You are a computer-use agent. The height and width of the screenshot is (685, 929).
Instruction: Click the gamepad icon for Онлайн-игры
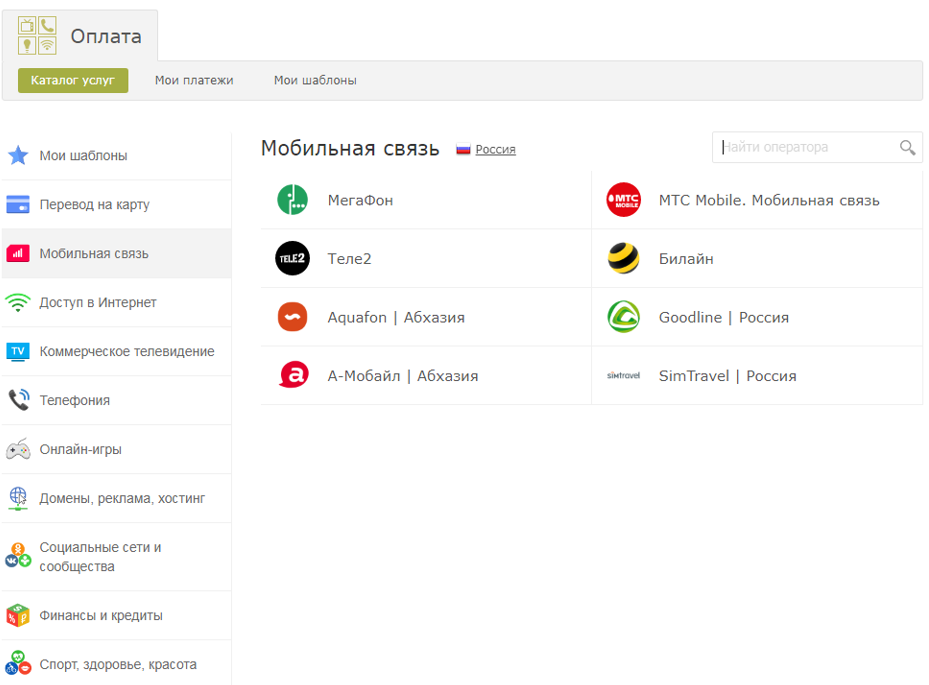coord(18,449)
